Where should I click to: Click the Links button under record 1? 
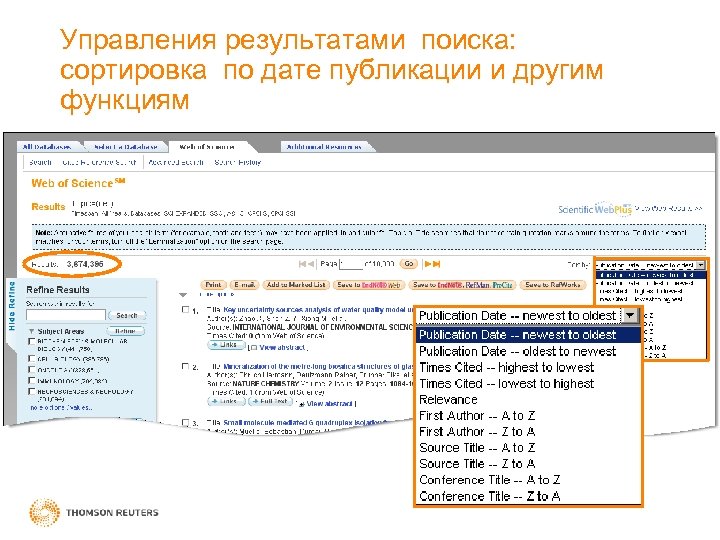(x=226, y=345)
